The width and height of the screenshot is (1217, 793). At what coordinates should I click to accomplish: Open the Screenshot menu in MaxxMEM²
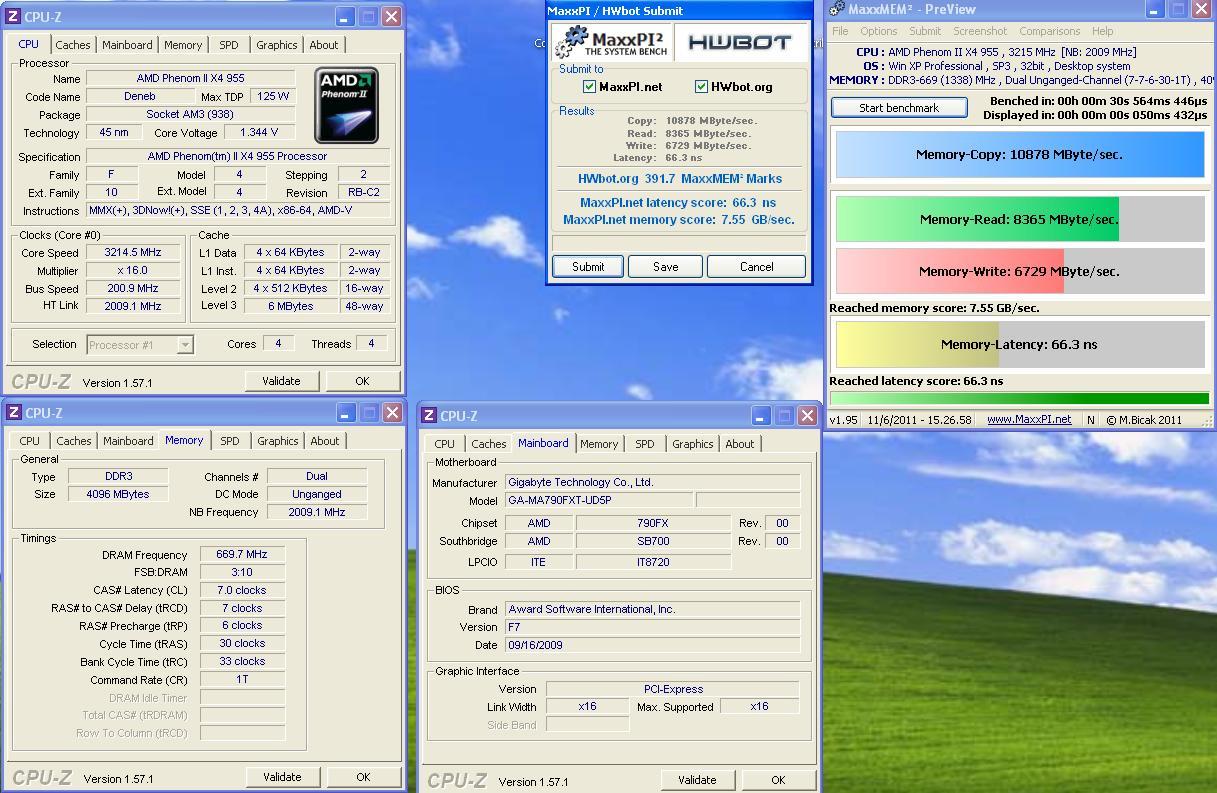click(980, 31)
